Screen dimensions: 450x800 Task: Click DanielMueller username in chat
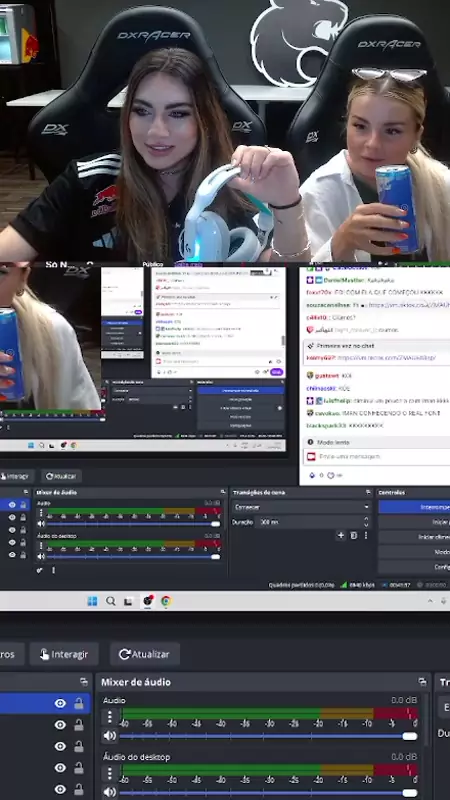click(344, 280)
